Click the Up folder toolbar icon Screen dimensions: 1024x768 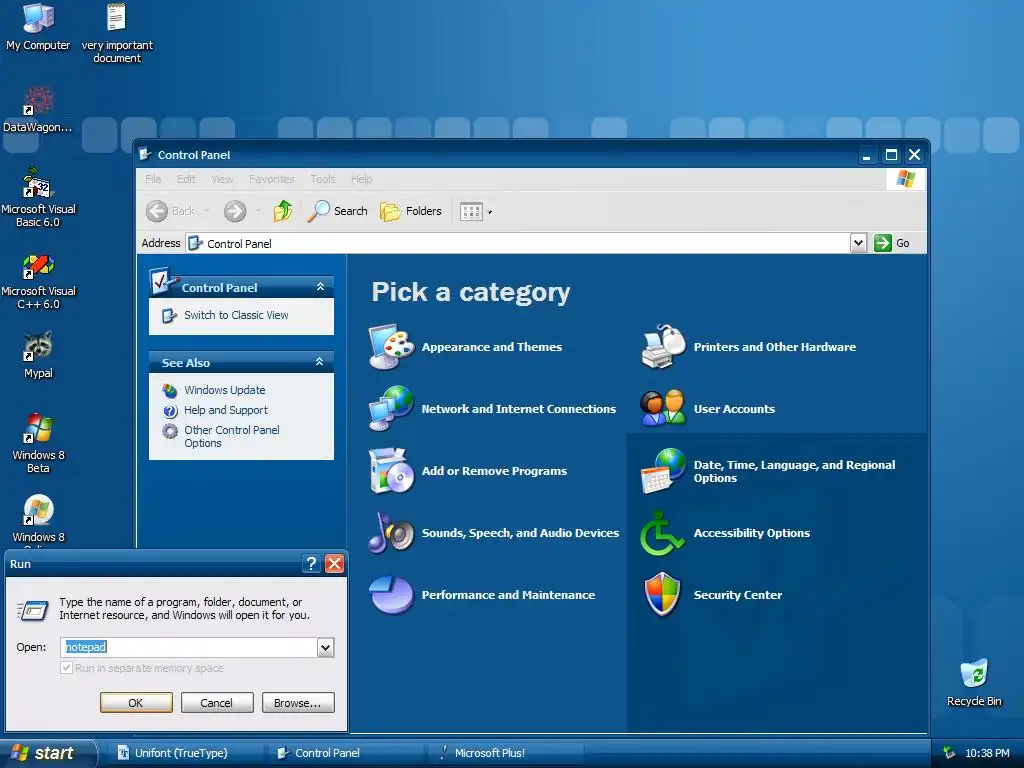(x=283, y=211)
